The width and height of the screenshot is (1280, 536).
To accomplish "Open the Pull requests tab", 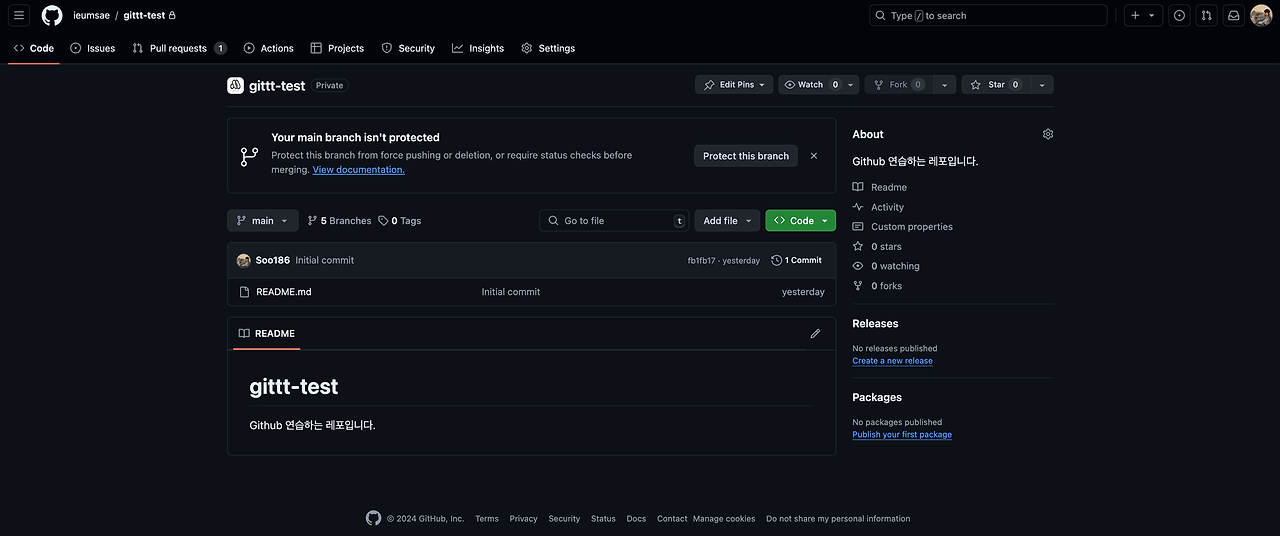I will (180, 48).
